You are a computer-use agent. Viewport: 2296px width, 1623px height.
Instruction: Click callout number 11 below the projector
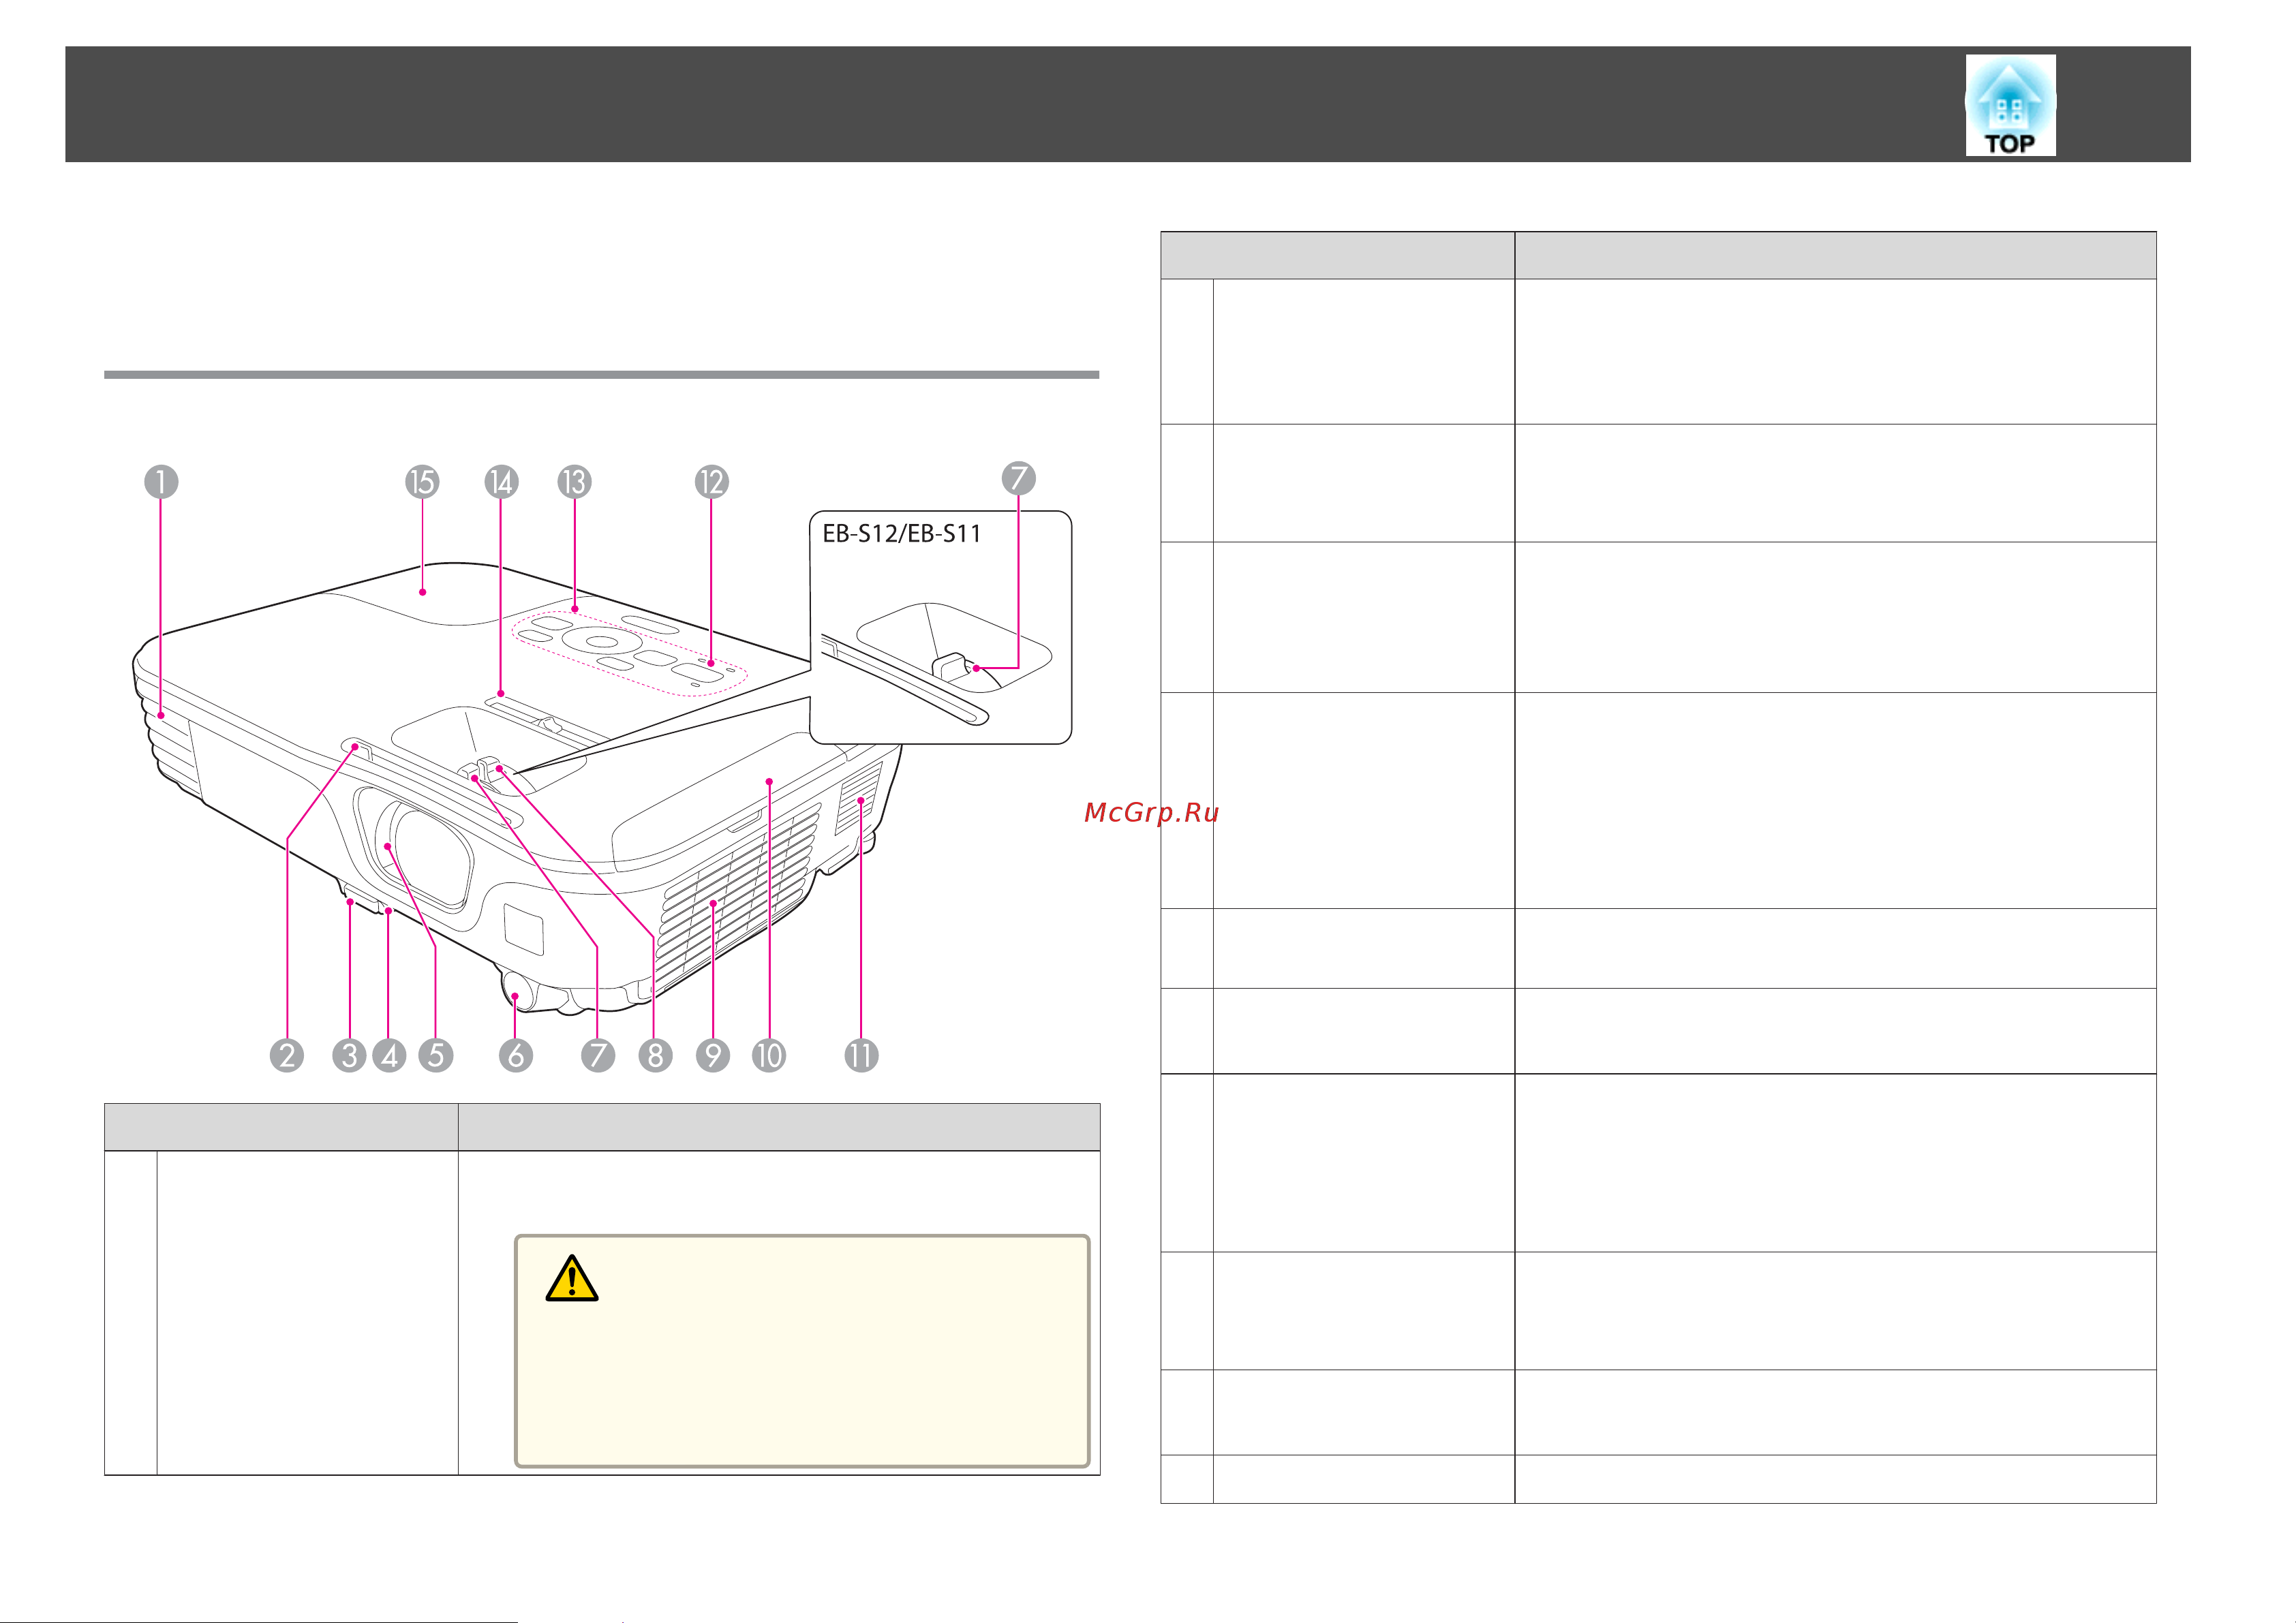pos(861,1055)
